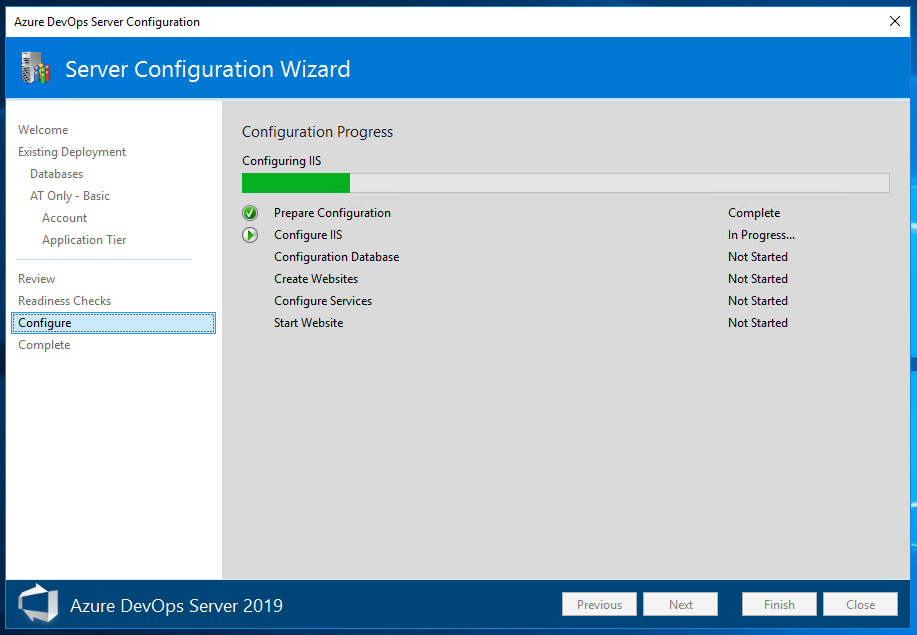Select the AT Only - Basic step
The width and height of the screenshot is (917, 635).
pyautogui.click(x=70, y=196)
